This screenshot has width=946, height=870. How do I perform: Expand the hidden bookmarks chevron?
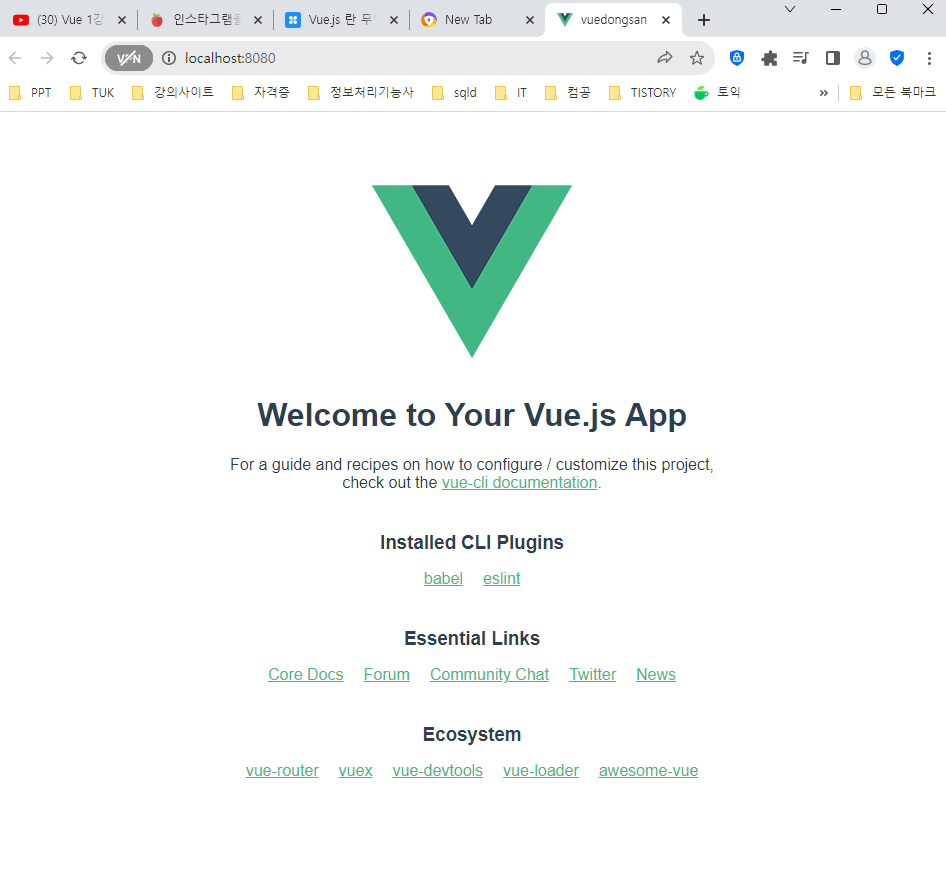[824, 93]
